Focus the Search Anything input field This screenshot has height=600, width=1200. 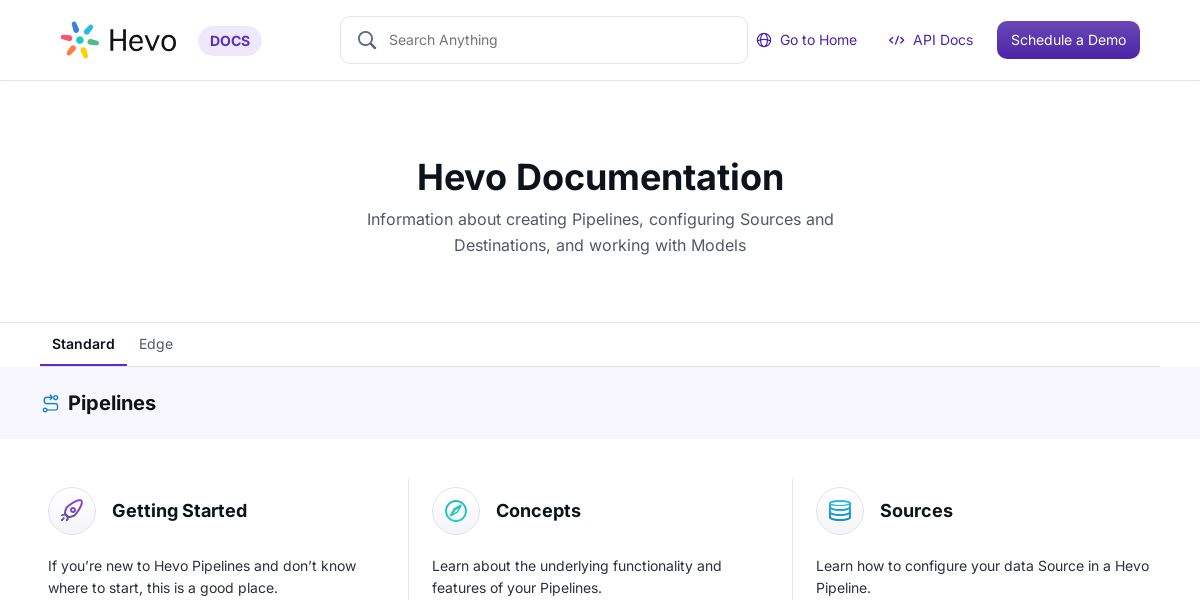tap(544, 40)
